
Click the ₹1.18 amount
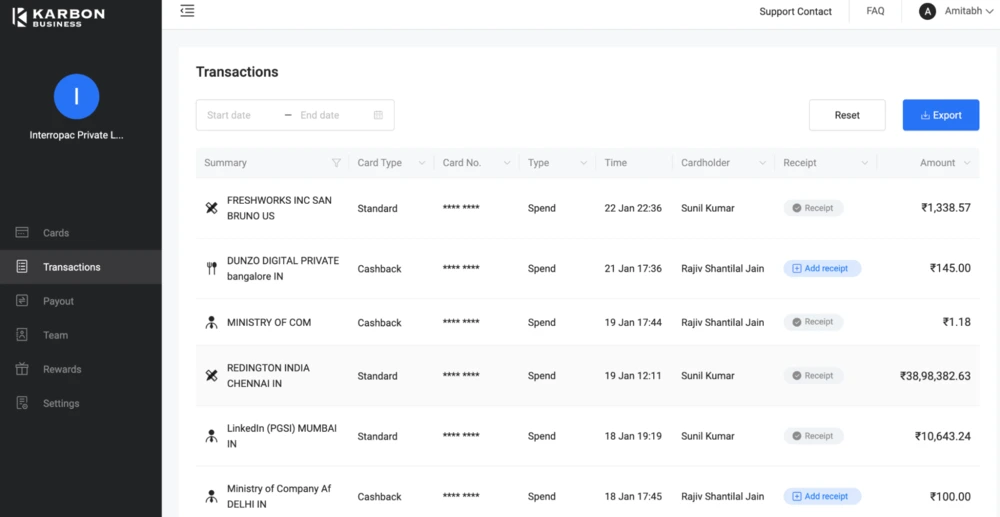click(957, 322)
